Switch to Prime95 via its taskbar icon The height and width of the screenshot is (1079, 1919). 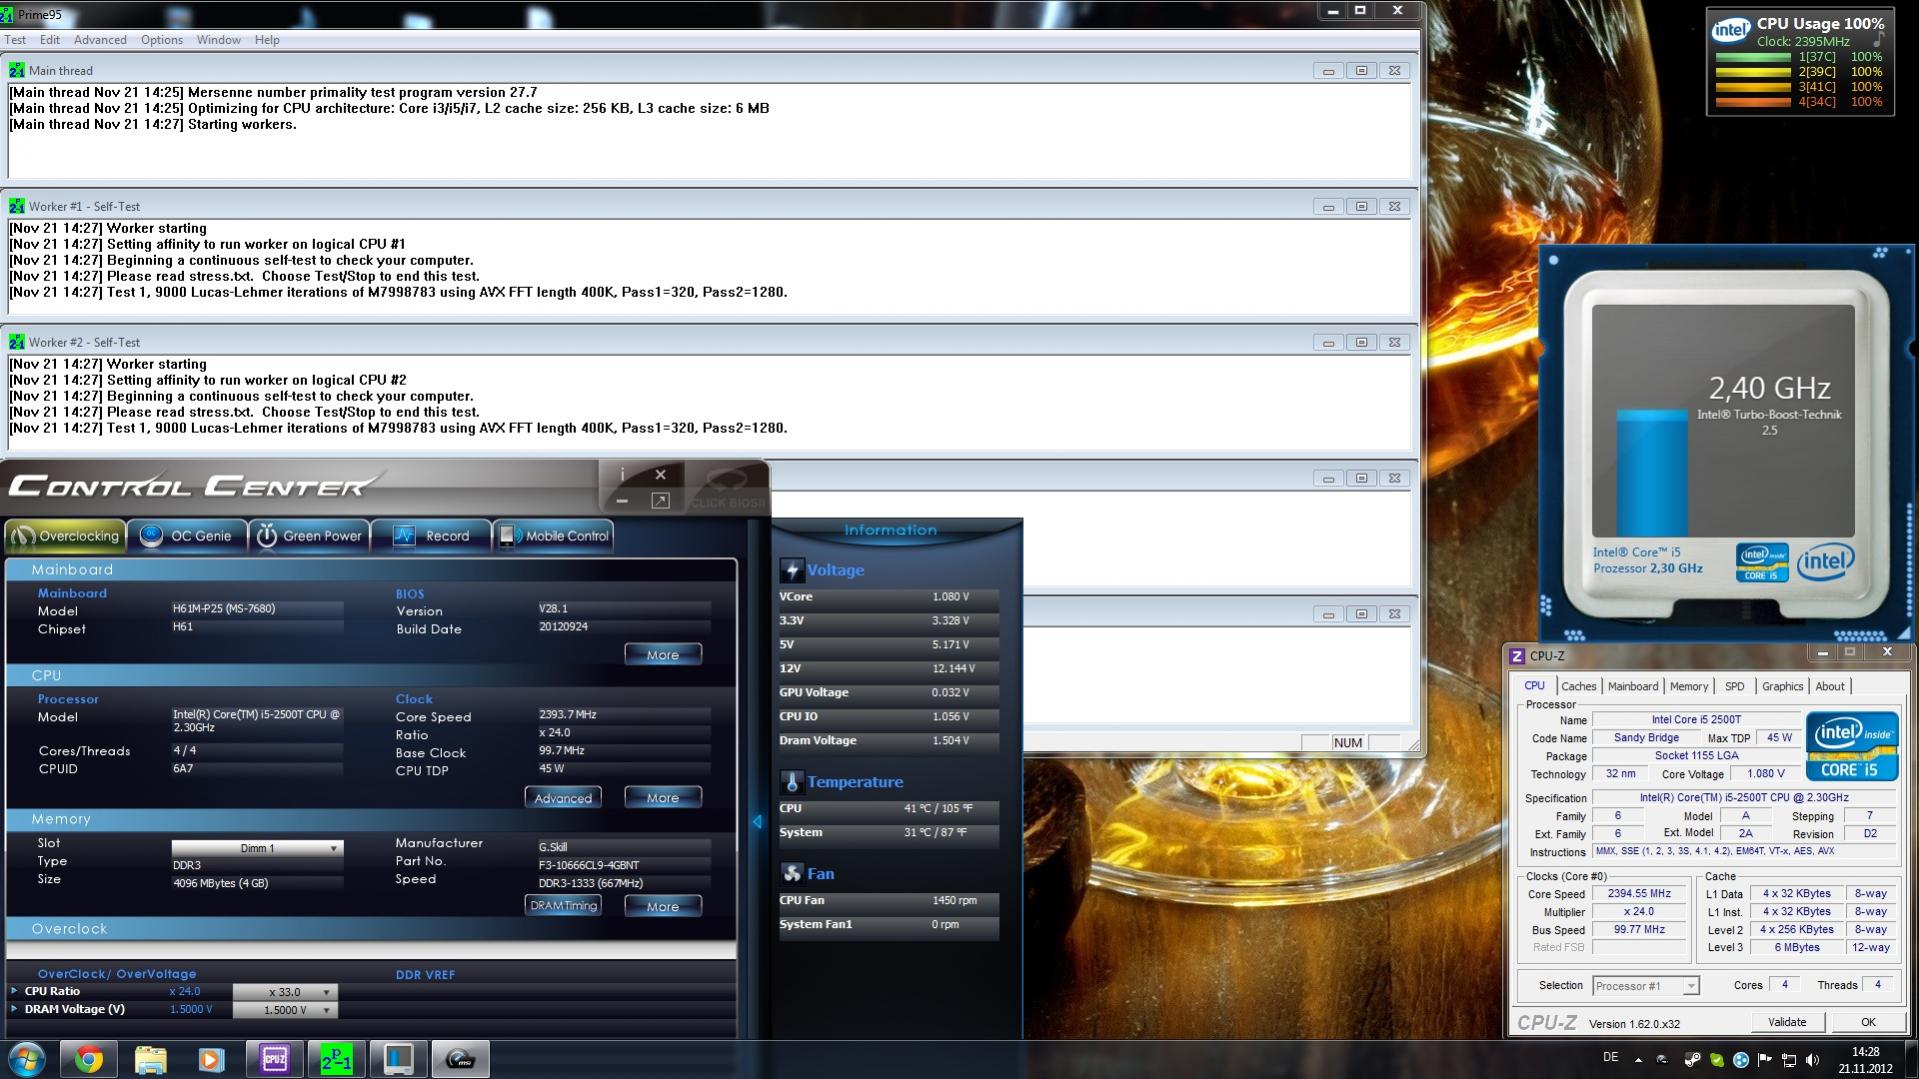(x=336, y=1059)
